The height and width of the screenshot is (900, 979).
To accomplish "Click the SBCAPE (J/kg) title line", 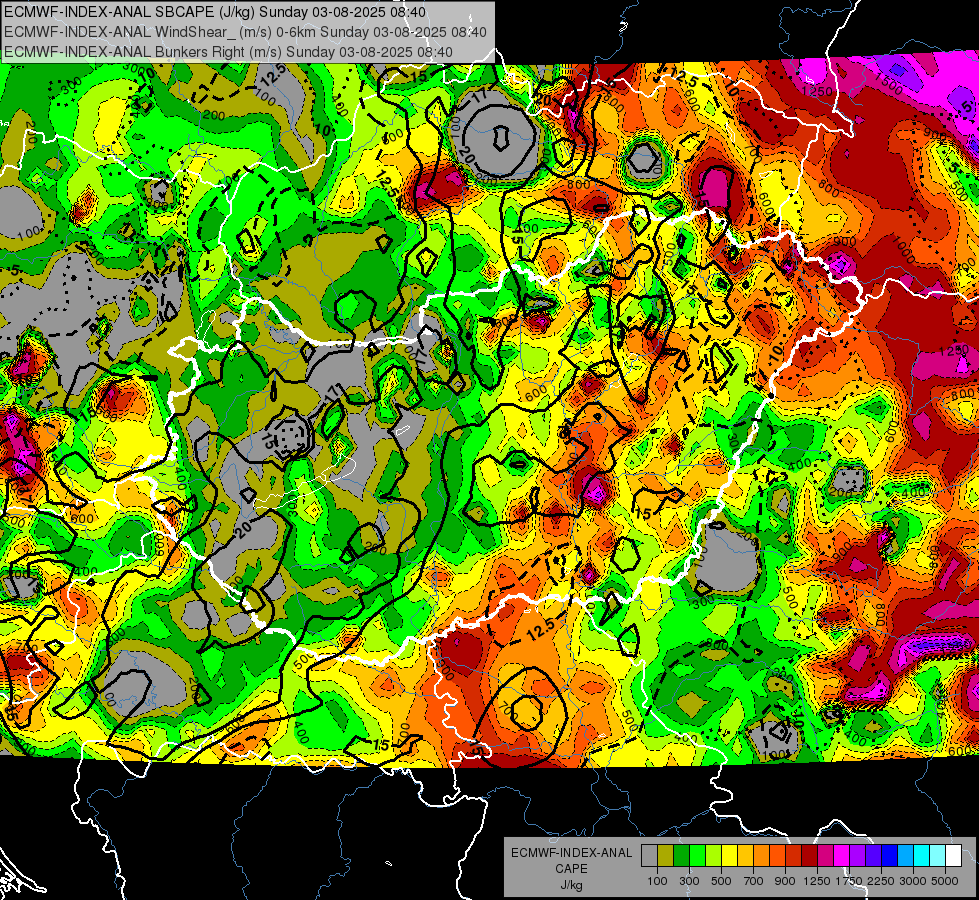I will coord(215,12).
